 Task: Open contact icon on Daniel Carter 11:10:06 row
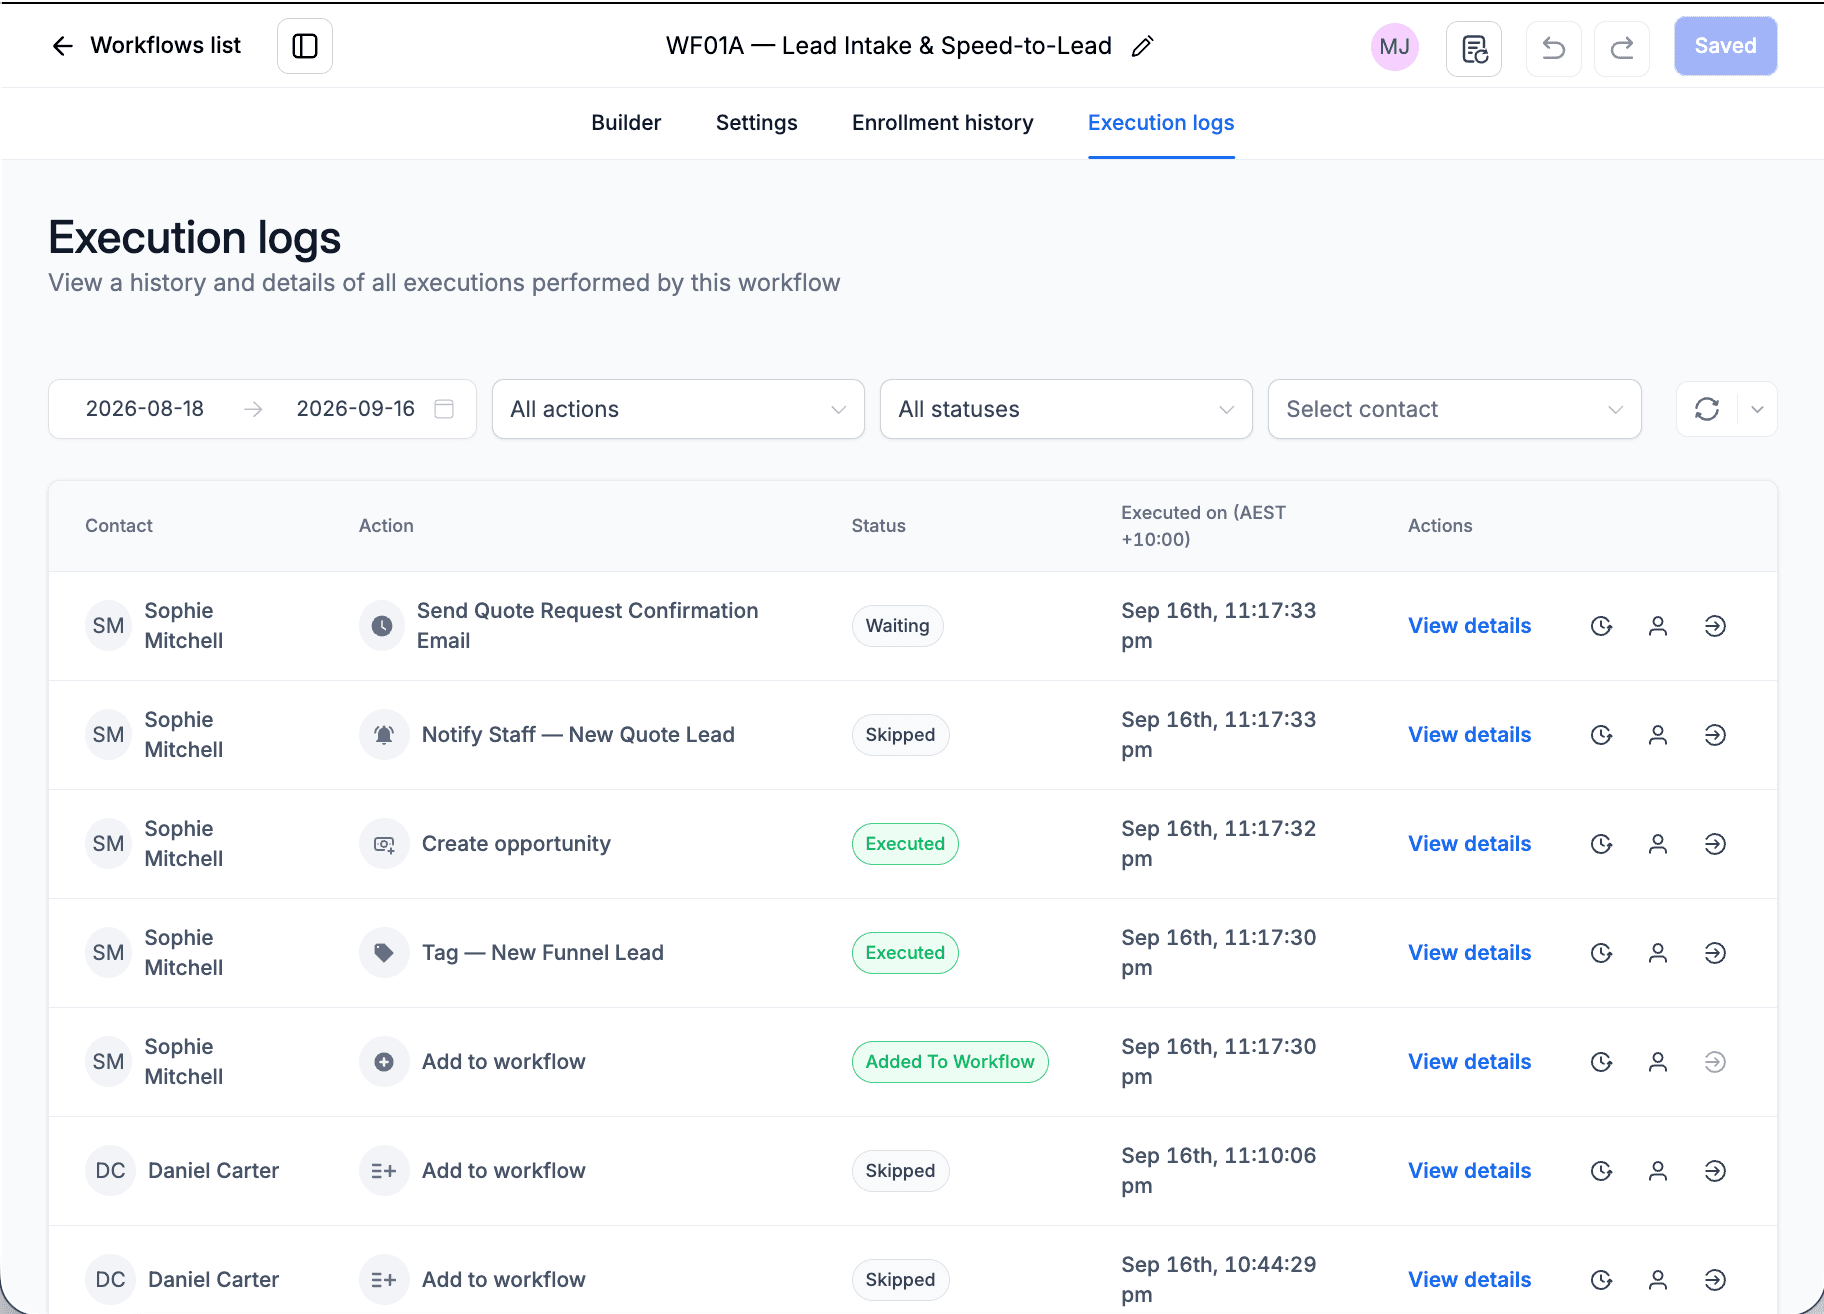(x=1657, y=1171)
